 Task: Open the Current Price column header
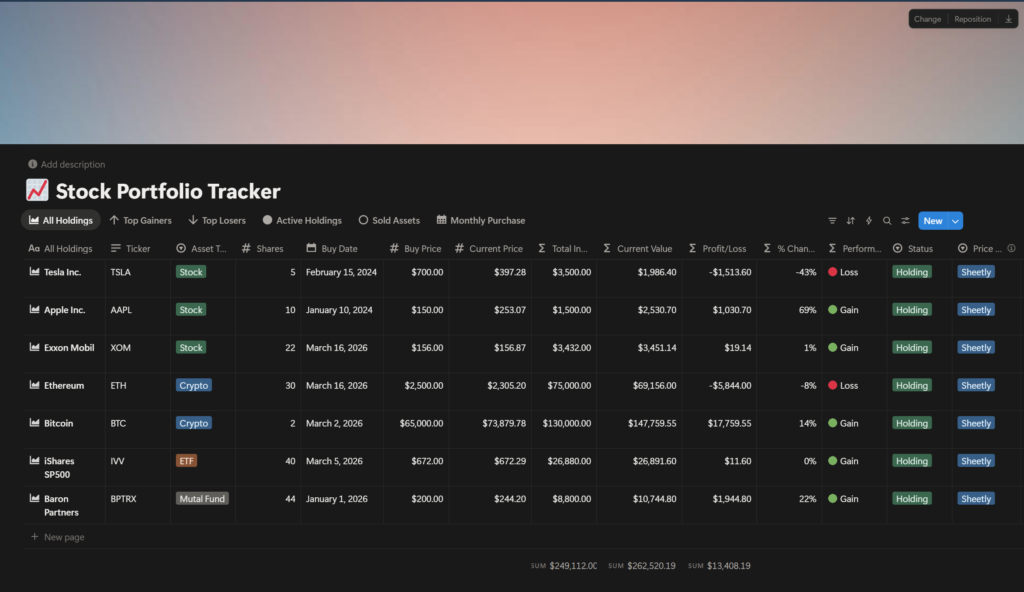coord(489,248)
